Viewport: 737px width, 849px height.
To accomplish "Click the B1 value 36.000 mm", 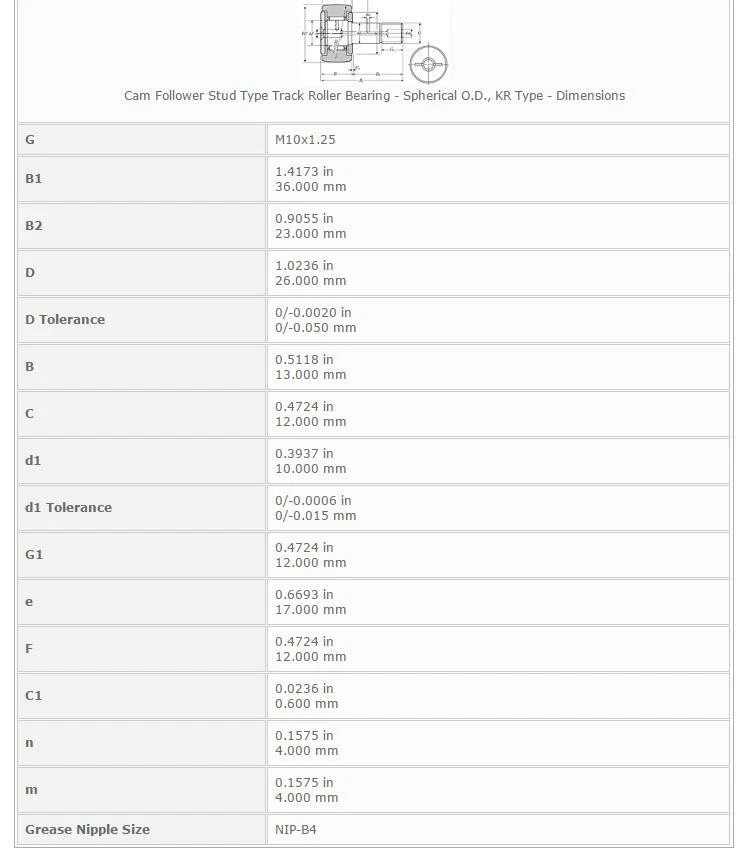I will pyautogui.click(x=310, y=187).
